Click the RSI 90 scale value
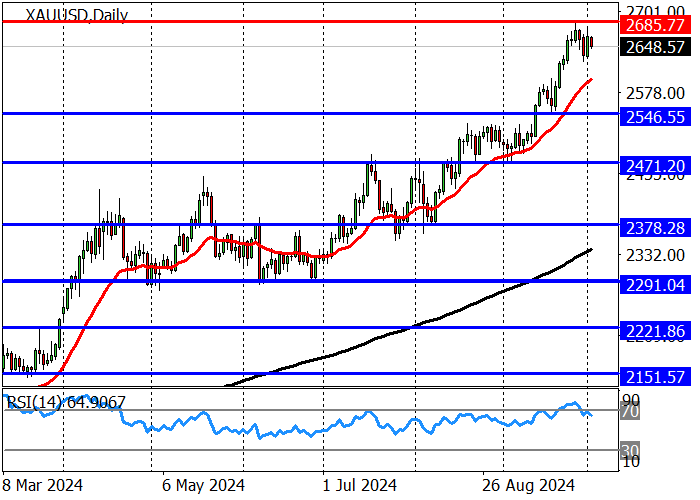This screenshot has height=500, width=700. tap(630, 400)
